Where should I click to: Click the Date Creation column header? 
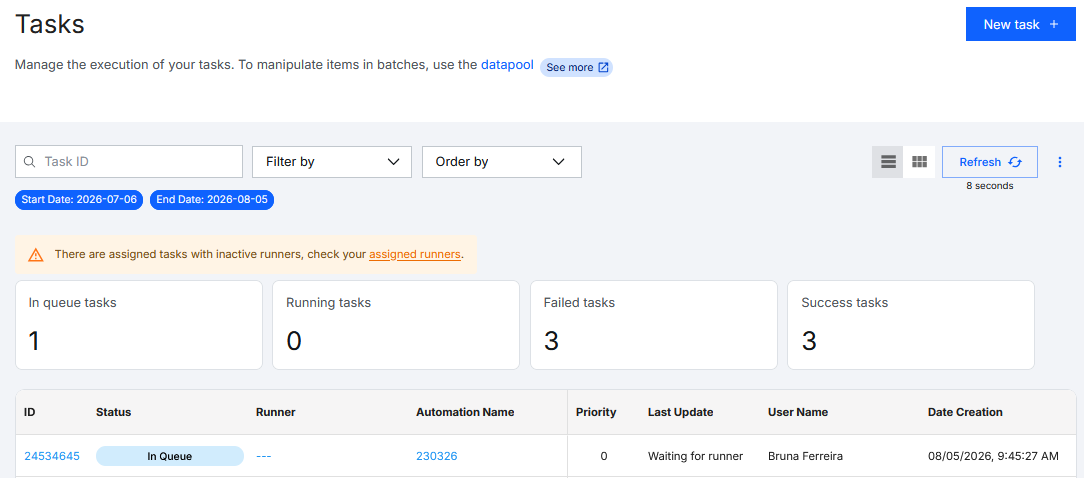pos(965,412)
